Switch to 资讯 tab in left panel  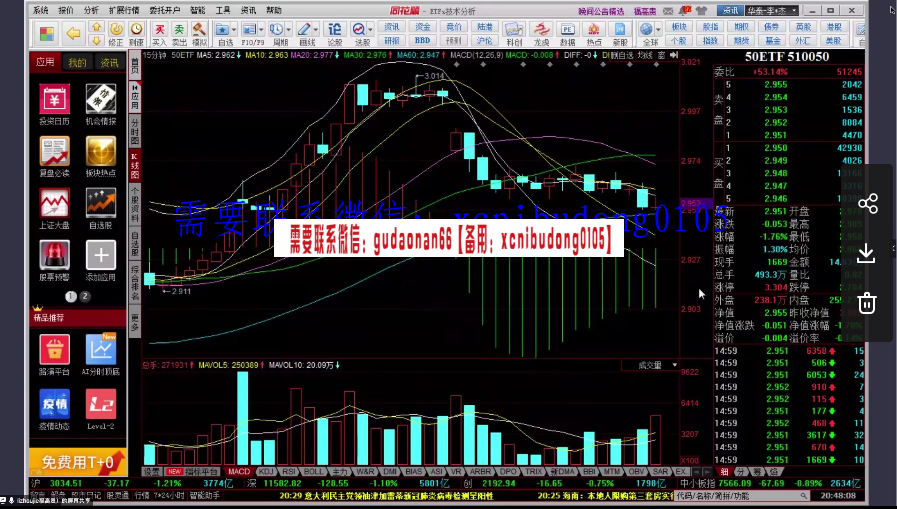pyautogui.click(x=109, y=62)
